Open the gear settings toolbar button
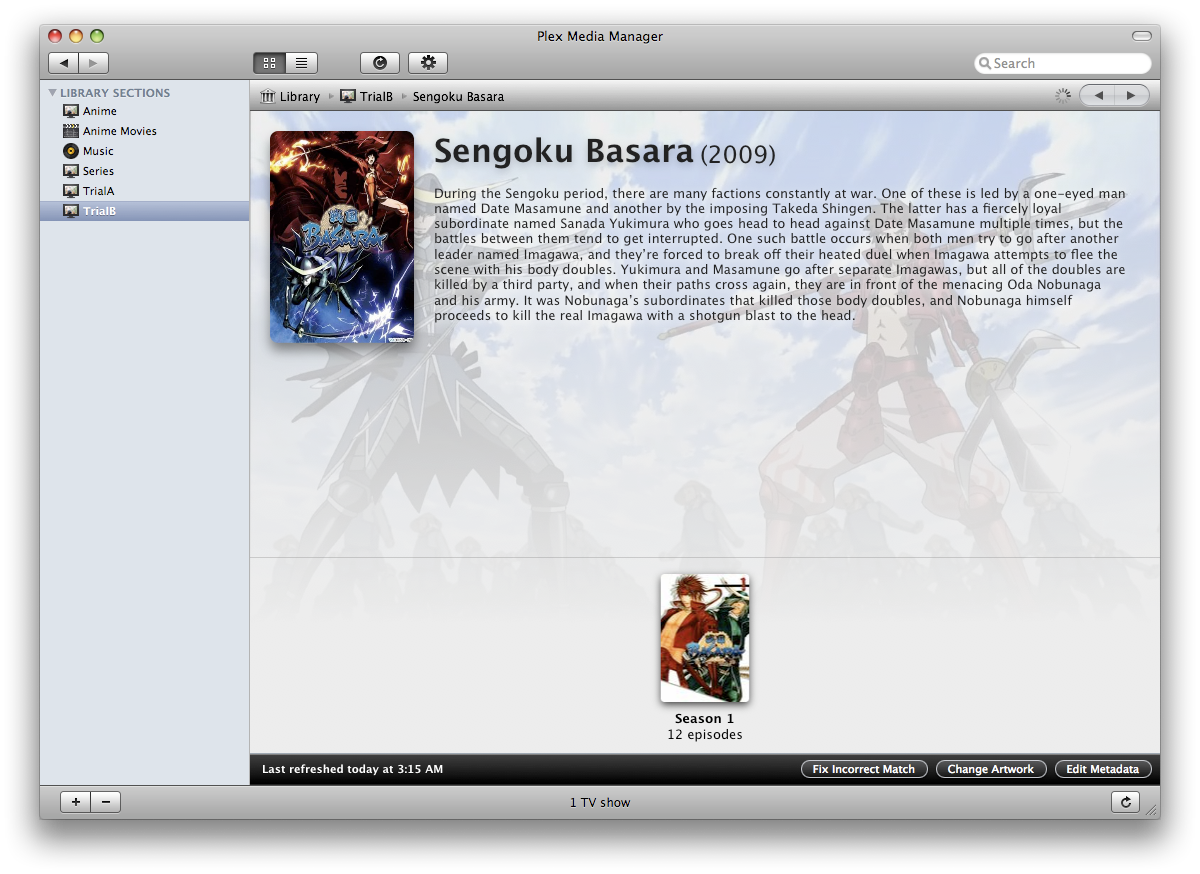The height and width of the screenshot is (874, 1200). pos(428,63)
